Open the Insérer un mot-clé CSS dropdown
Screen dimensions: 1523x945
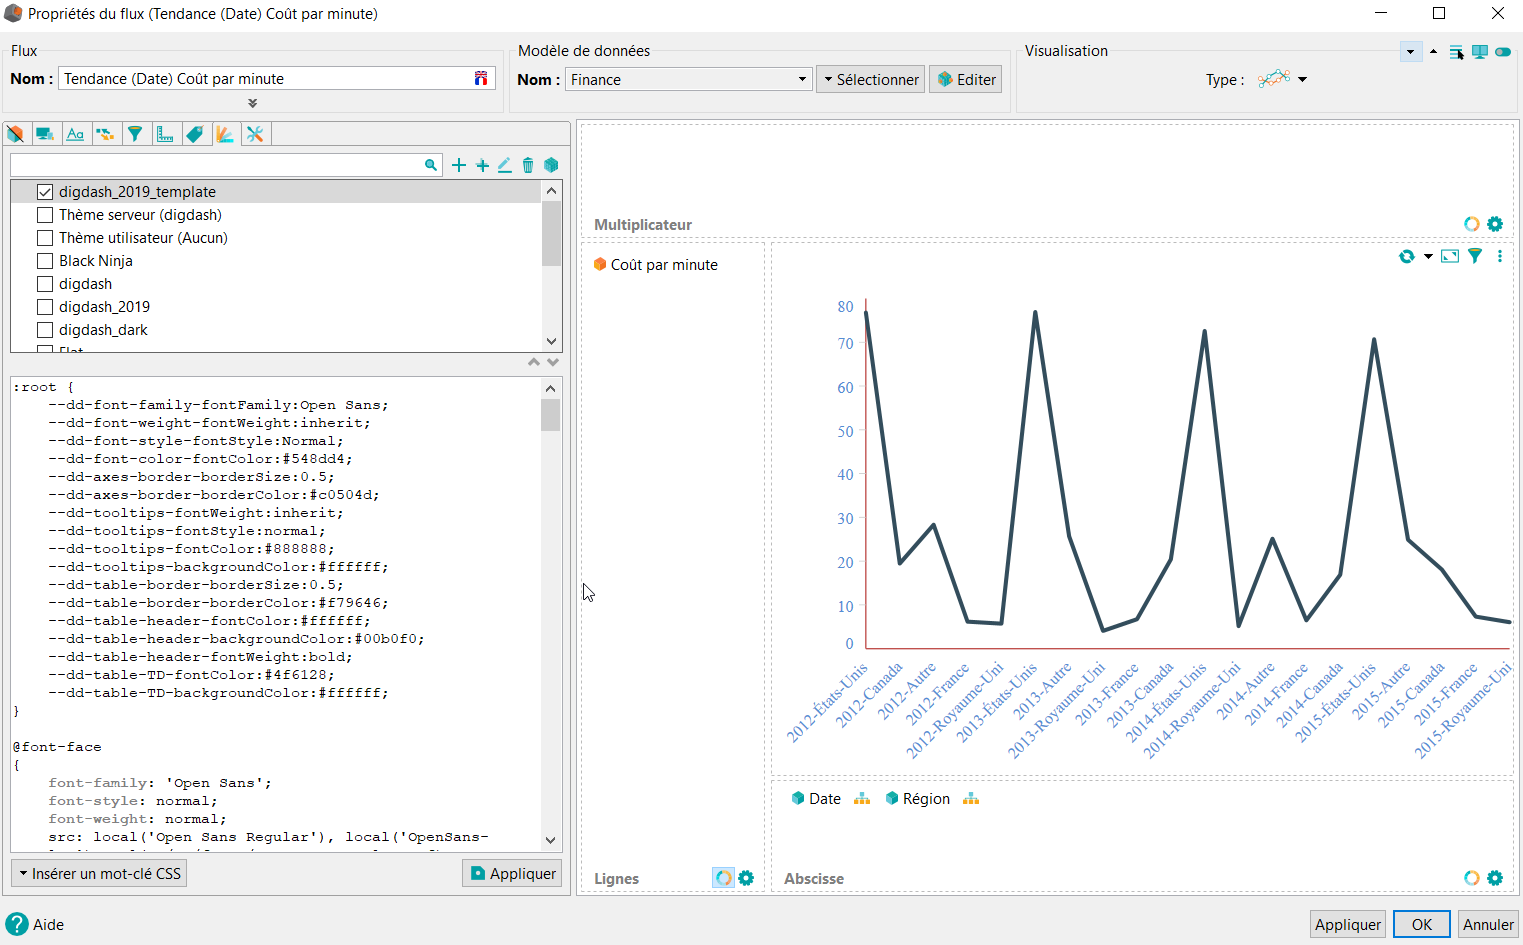(99, 873)
